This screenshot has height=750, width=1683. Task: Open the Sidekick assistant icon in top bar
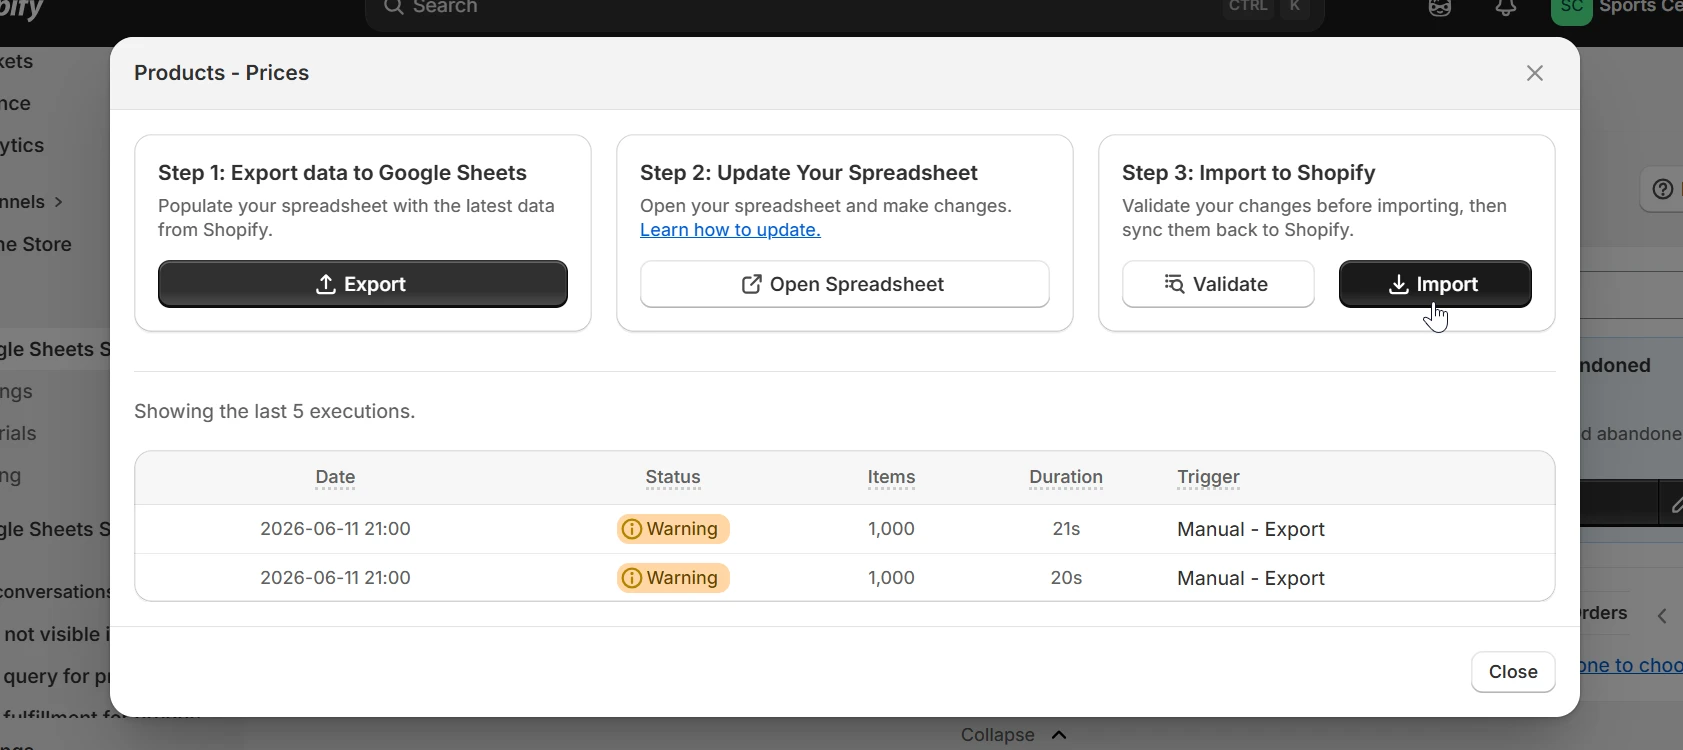(x=1440, y=8)
